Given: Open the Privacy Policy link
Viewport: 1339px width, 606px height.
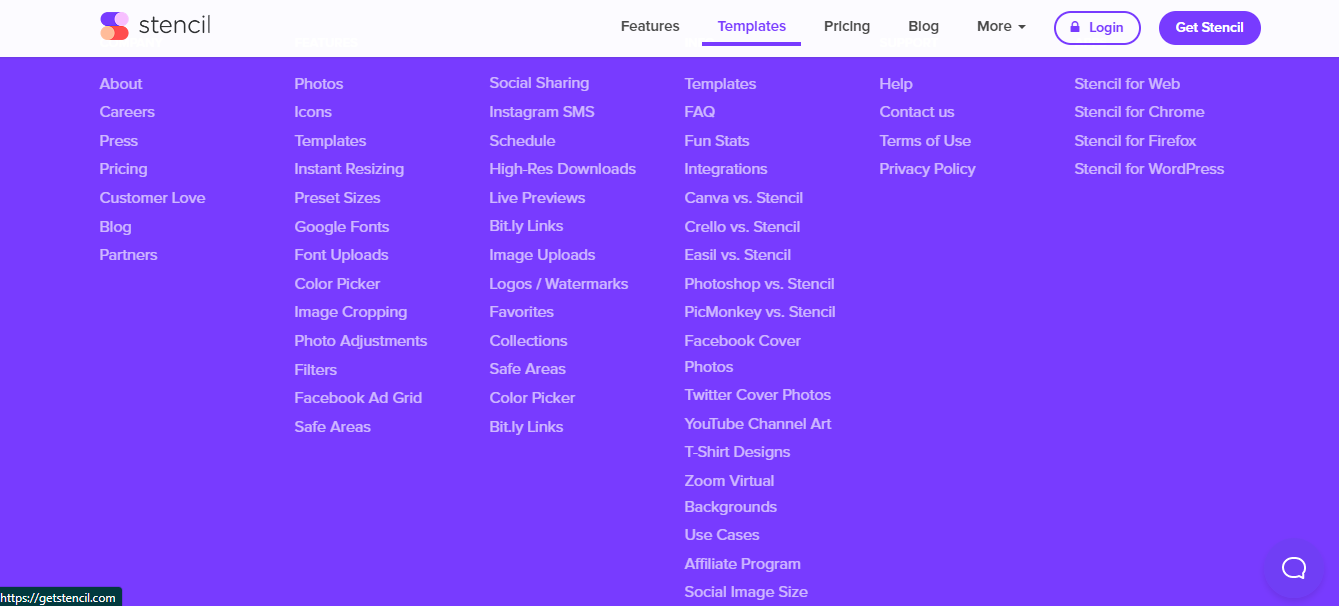Looking at the screenshot, I should pos(927,169).
